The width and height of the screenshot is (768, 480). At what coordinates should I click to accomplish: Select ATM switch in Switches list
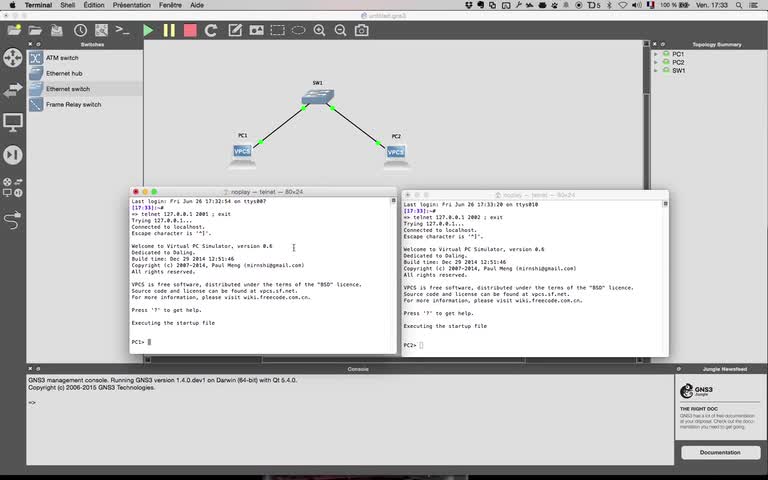[85, 58]
